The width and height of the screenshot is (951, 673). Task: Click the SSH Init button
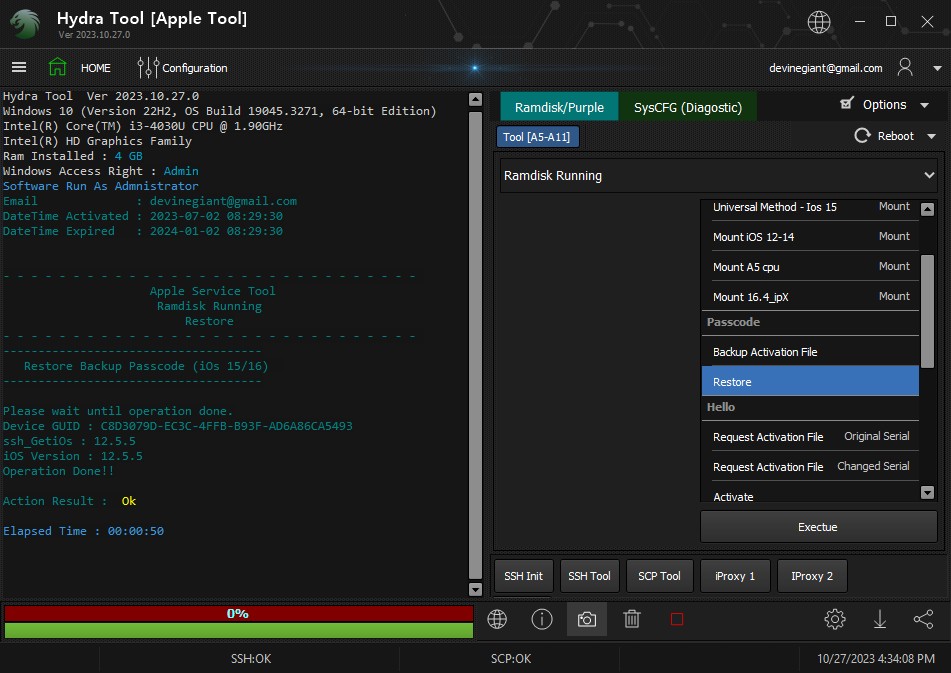523,576
